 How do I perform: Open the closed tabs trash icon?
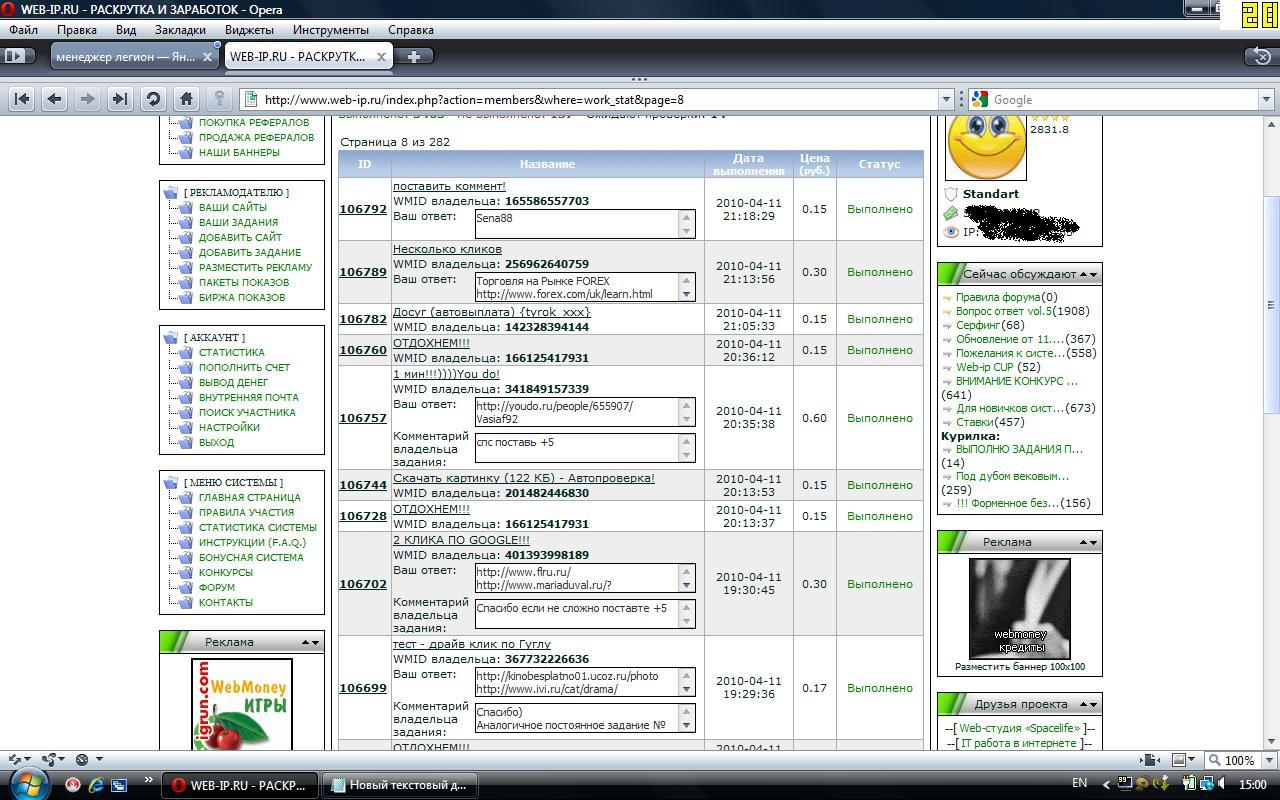pyautogui.click(x=1262, y=56)
